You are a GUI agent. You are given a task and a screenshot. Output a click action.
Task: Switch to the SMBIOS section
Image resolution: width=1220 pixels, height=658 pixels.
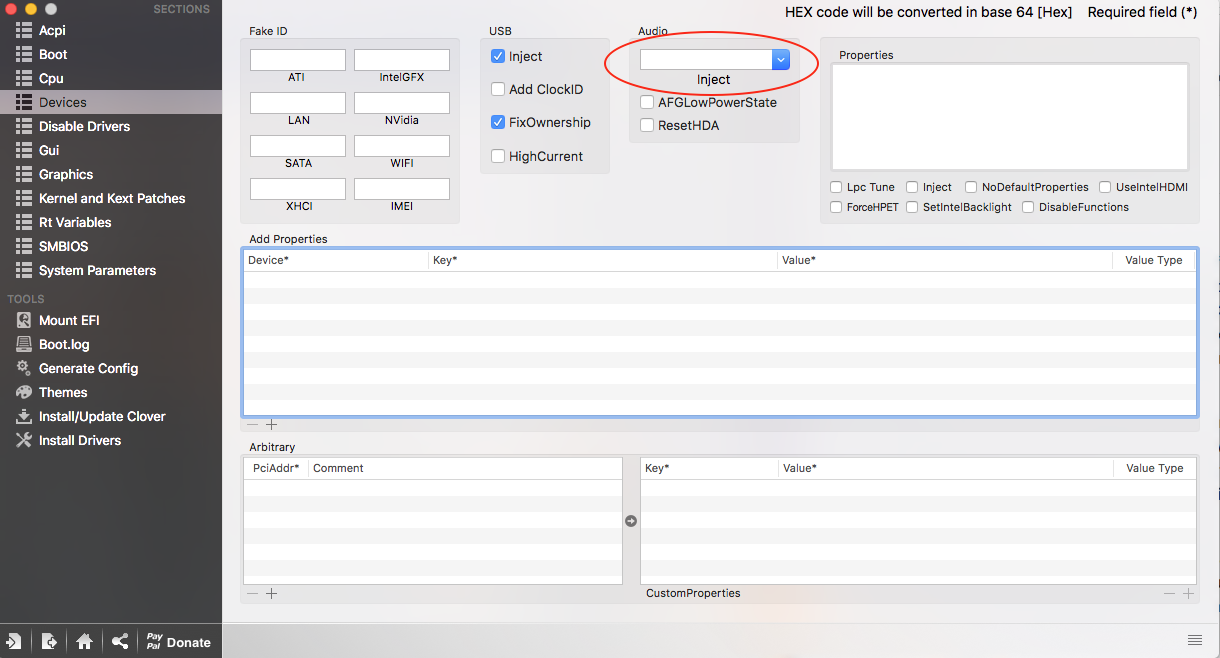pos(63,246)
